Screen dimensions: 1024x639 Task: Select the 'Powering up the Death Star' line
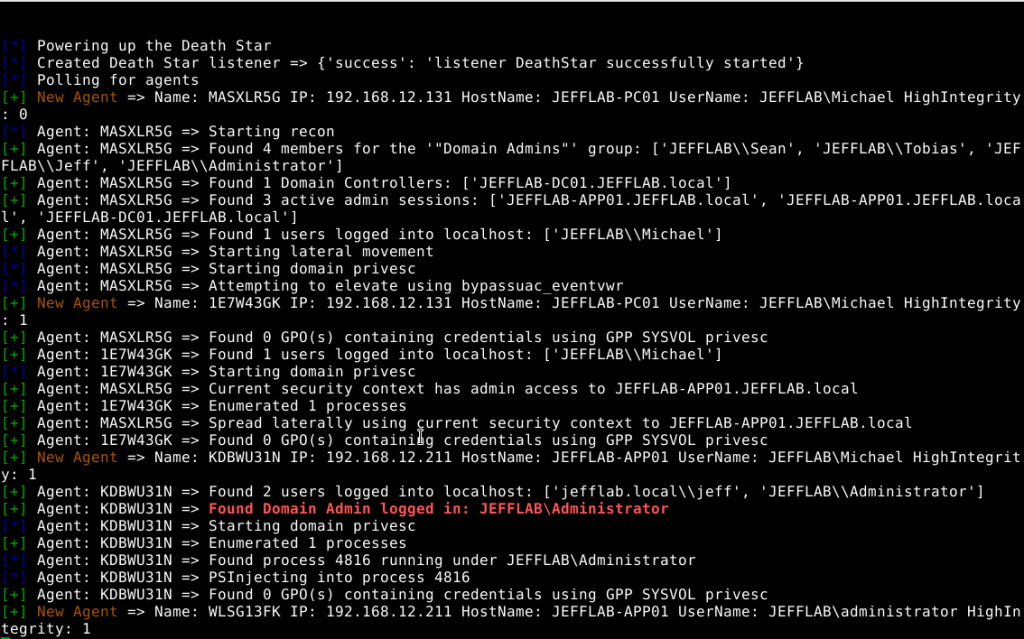pyautogui.click(x=153, y=46)
